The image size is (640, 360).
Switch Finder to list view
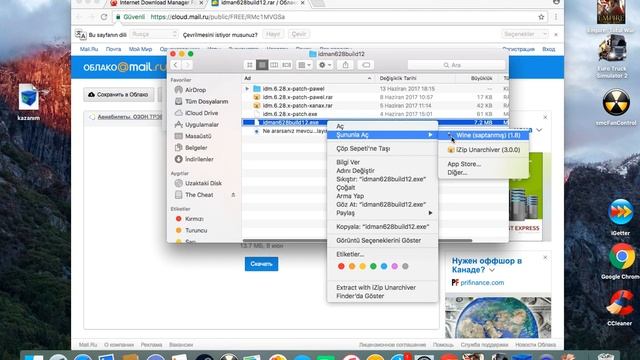262,65
